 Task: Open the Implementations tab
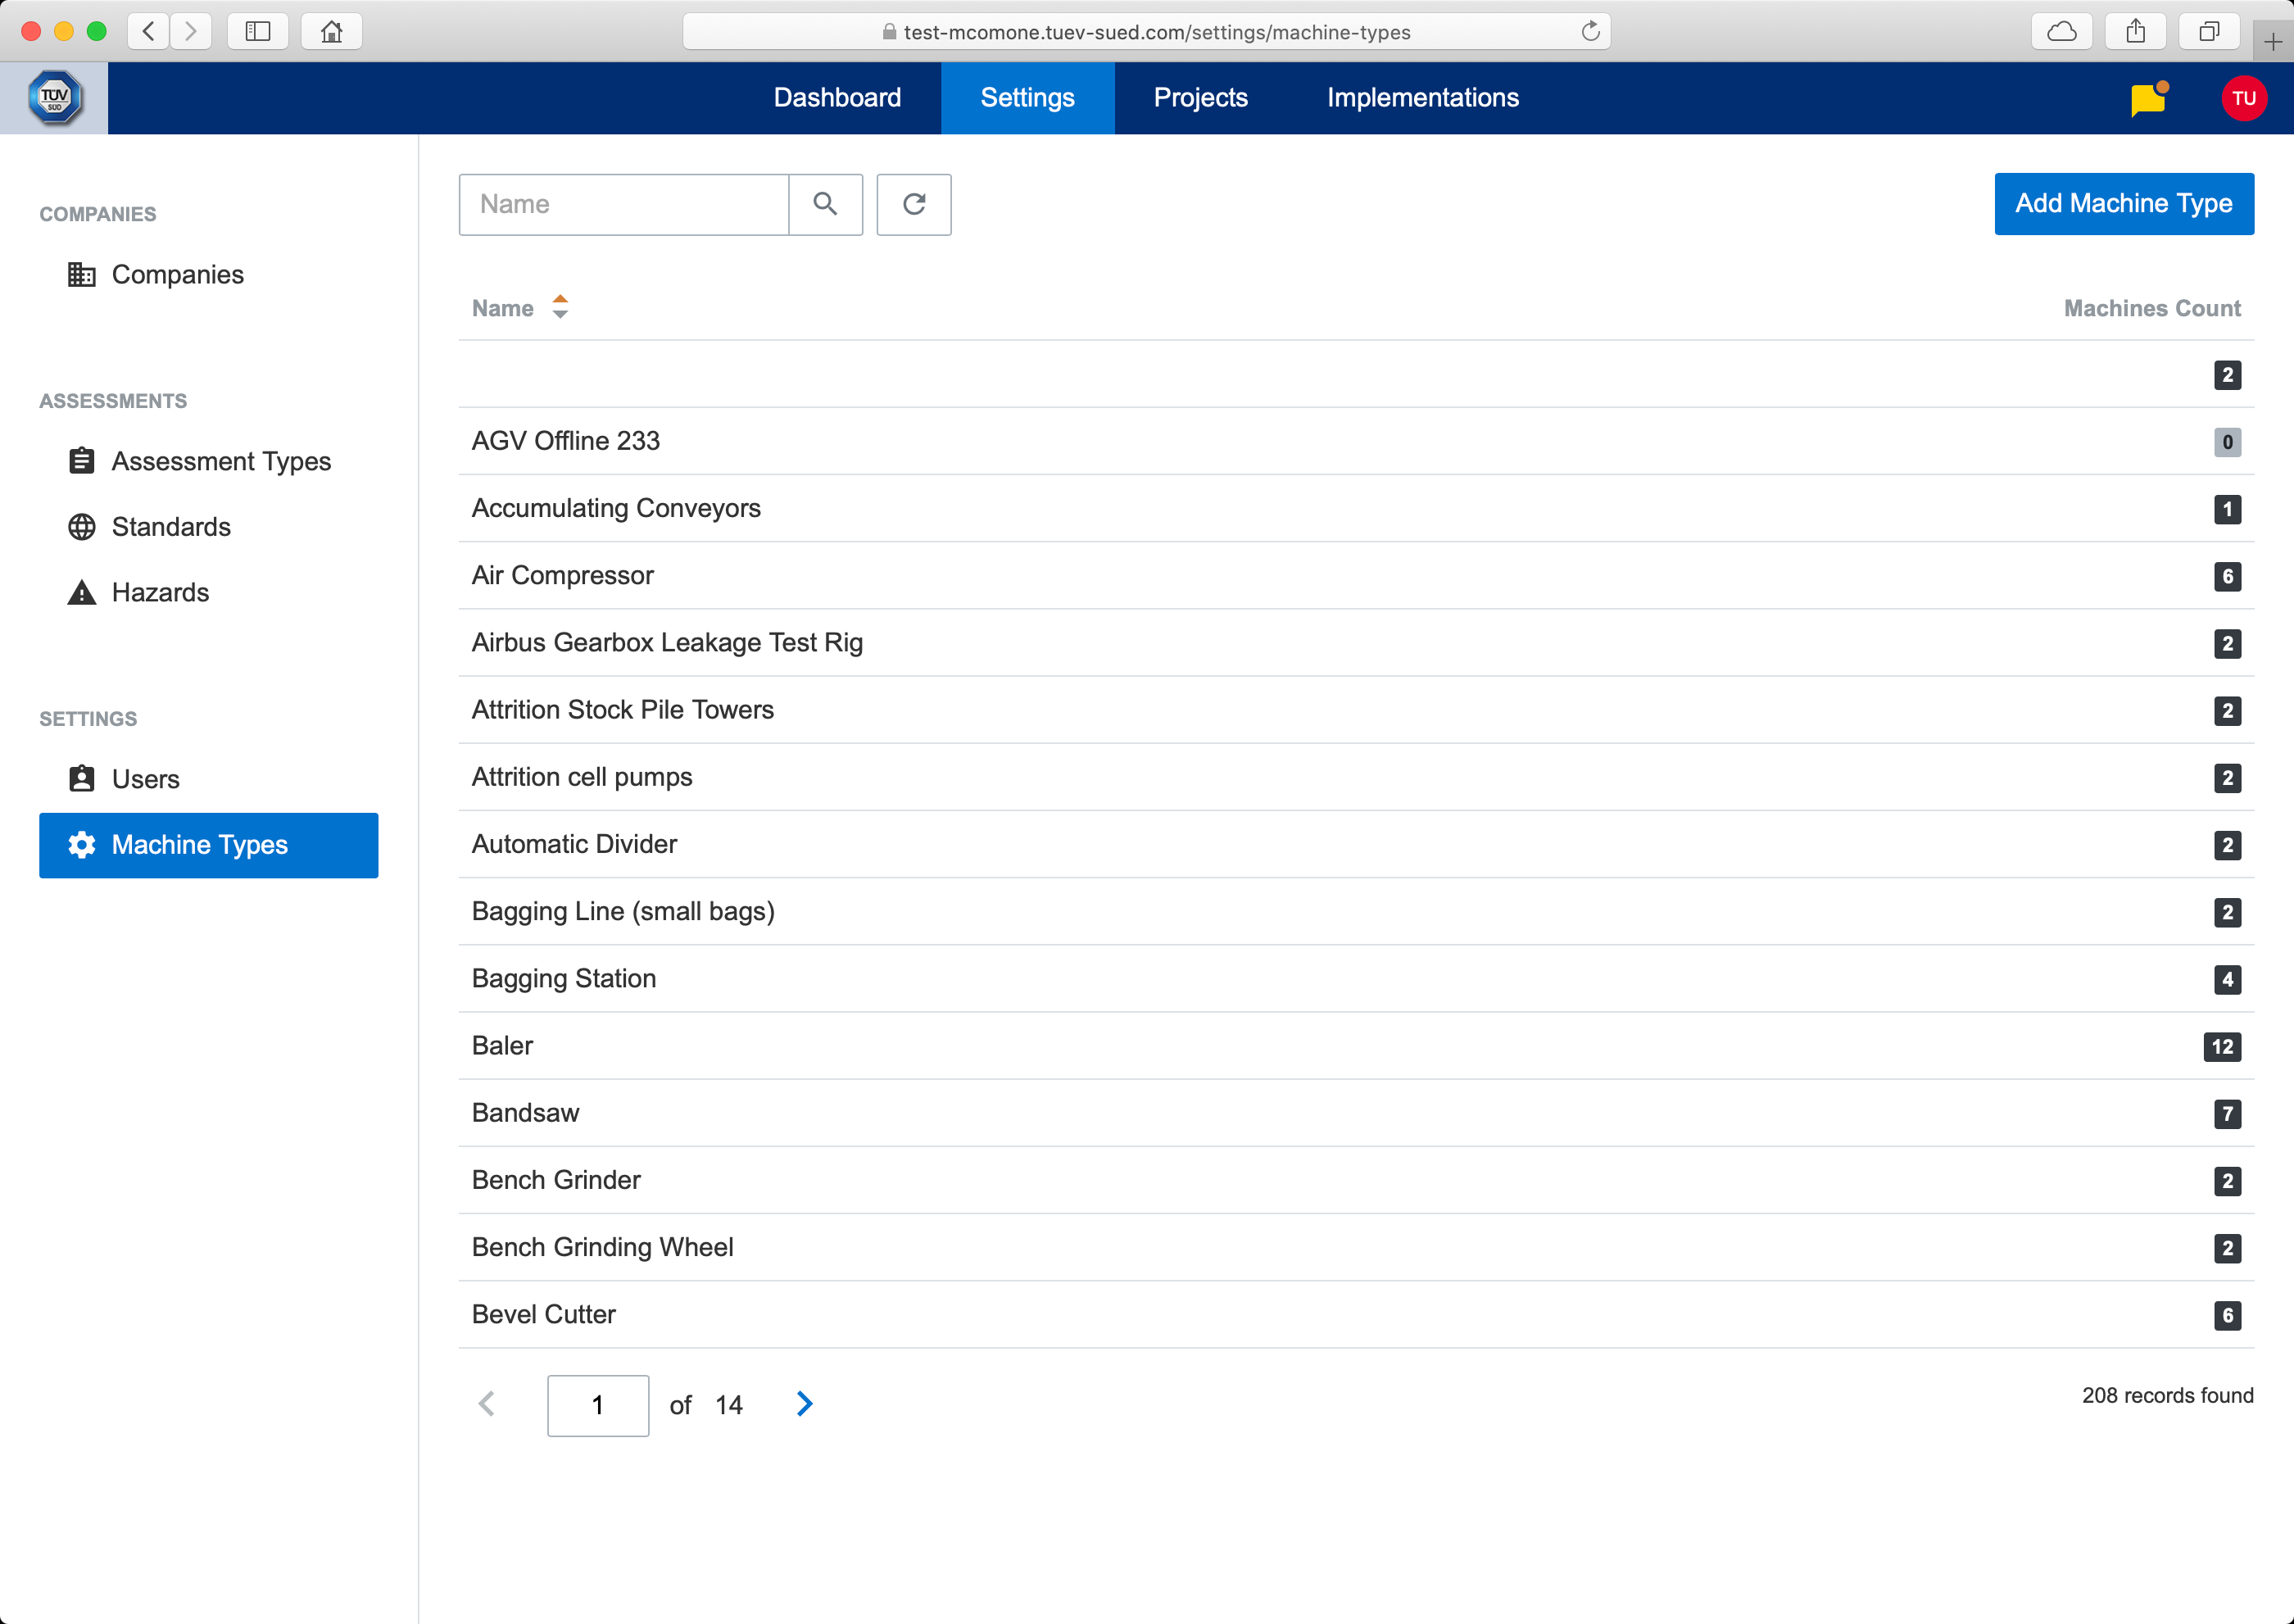(x=1422, y=98)
